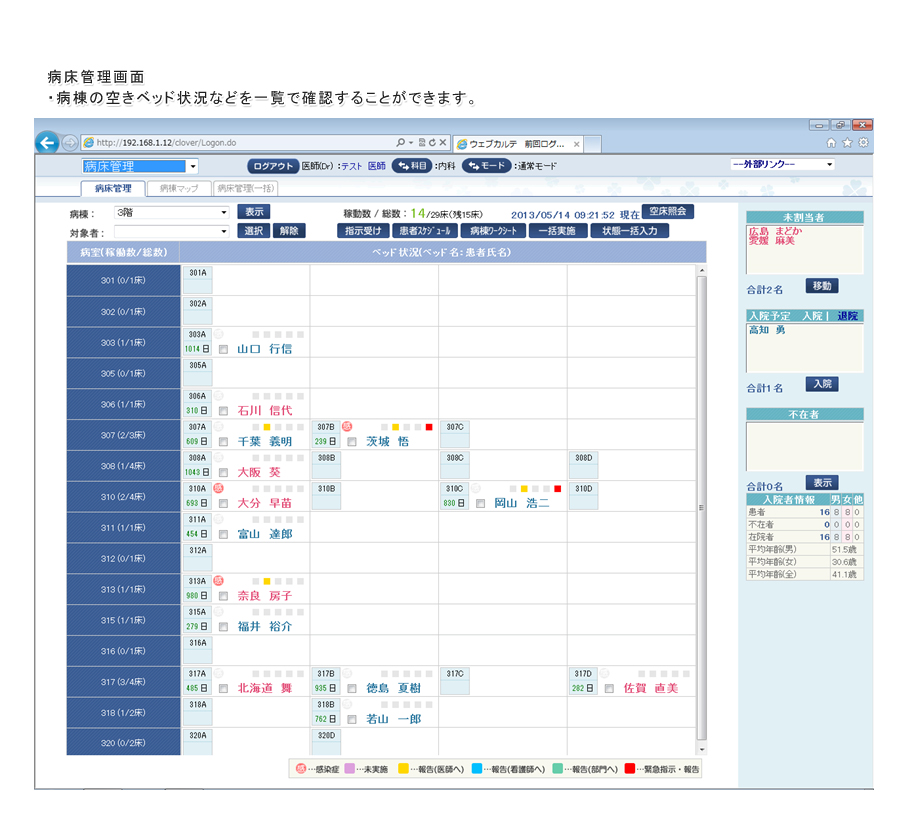
Task: Switch to 退院 in admission panel
Action: 848,316
